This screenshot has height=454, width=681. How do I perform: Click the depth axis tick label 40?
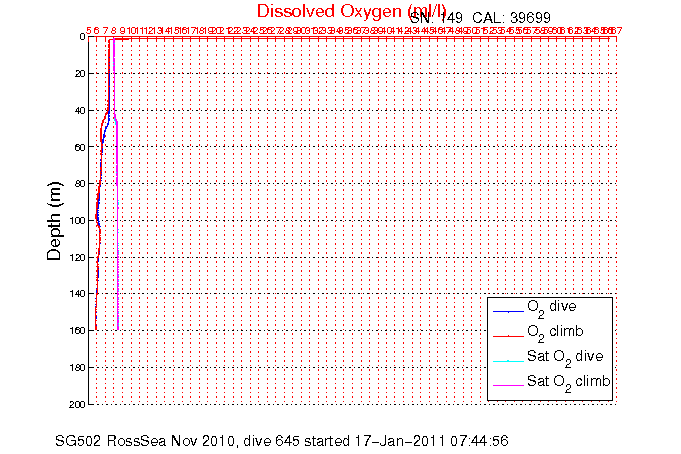(x=80, y=110)
